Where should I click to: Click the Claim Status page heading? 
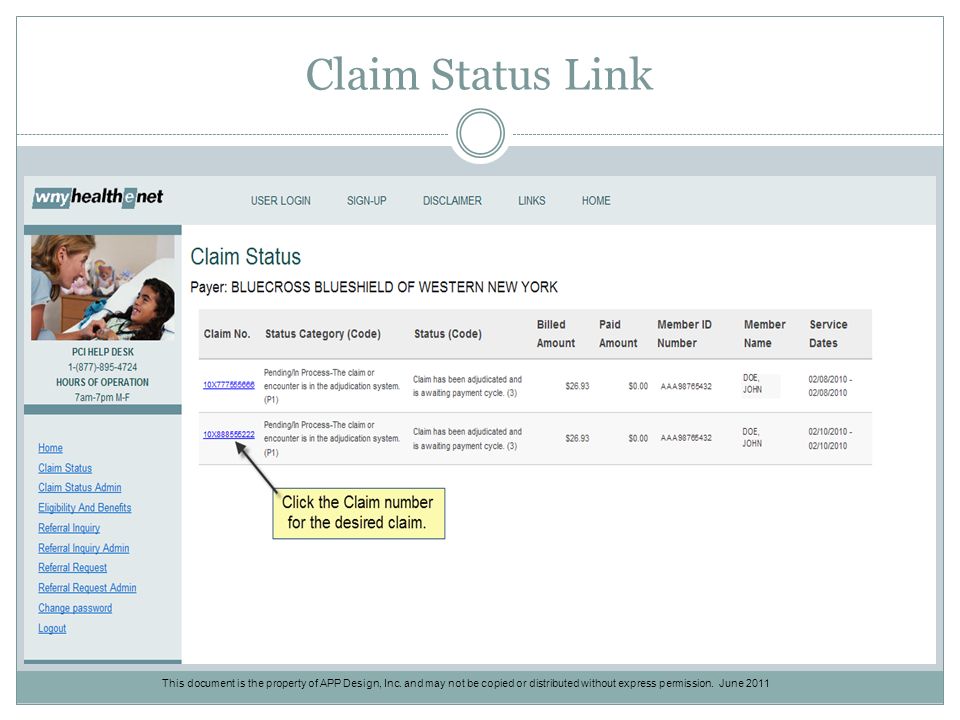click(x=246, y=257)
